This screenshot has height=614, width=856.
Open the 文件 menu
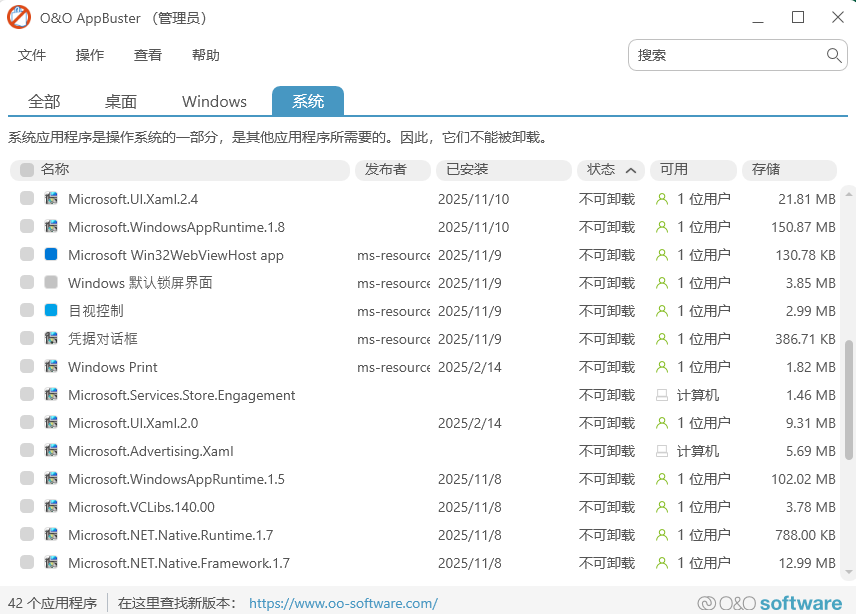[x=32, y=55]
